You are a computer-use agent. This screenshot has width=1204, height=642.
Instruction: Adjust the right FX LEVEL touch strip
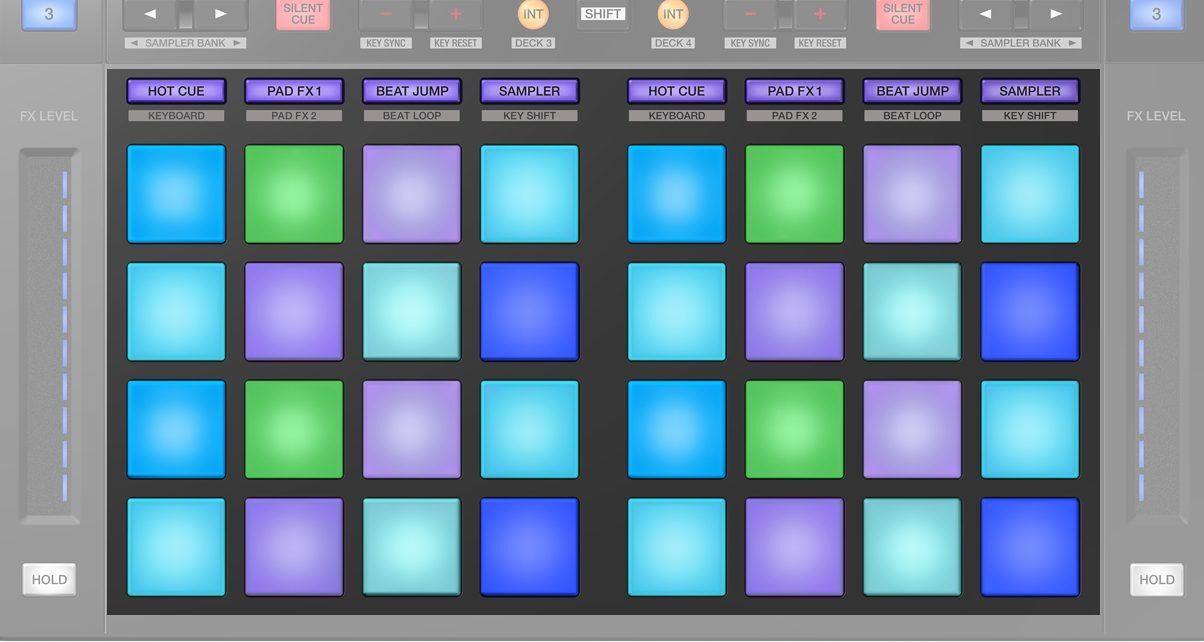tap(1156, 335)
